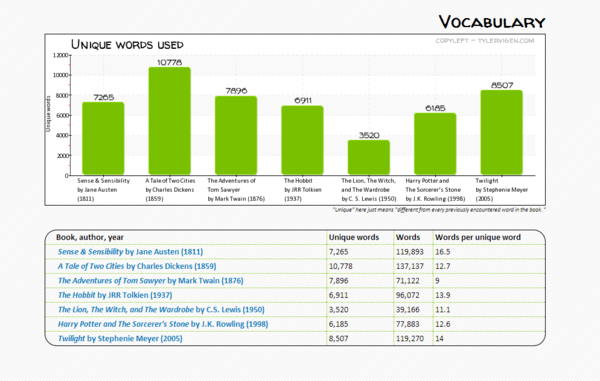The width and height of the screenshot is (600, 381).
Task: Click the 12000 y-axis tick label
Action: tap(60, 55)
